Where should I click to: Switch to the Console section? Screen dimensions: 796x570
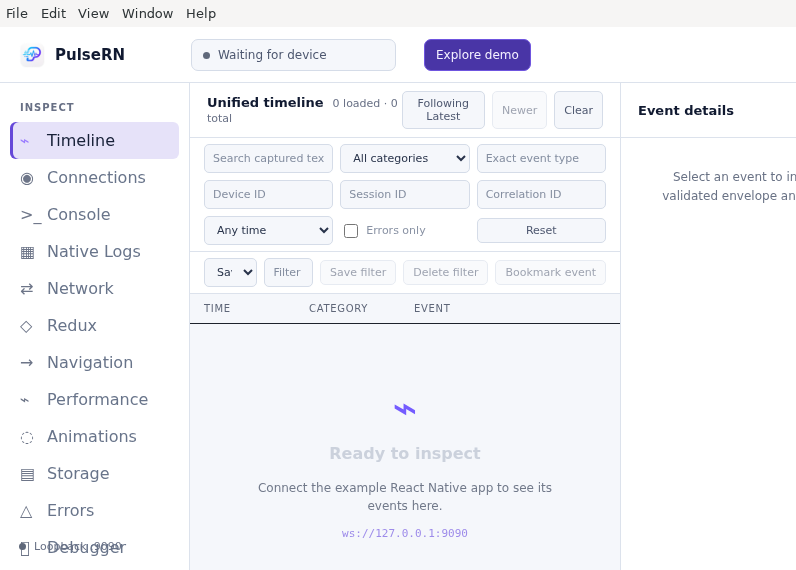[94, 215]
